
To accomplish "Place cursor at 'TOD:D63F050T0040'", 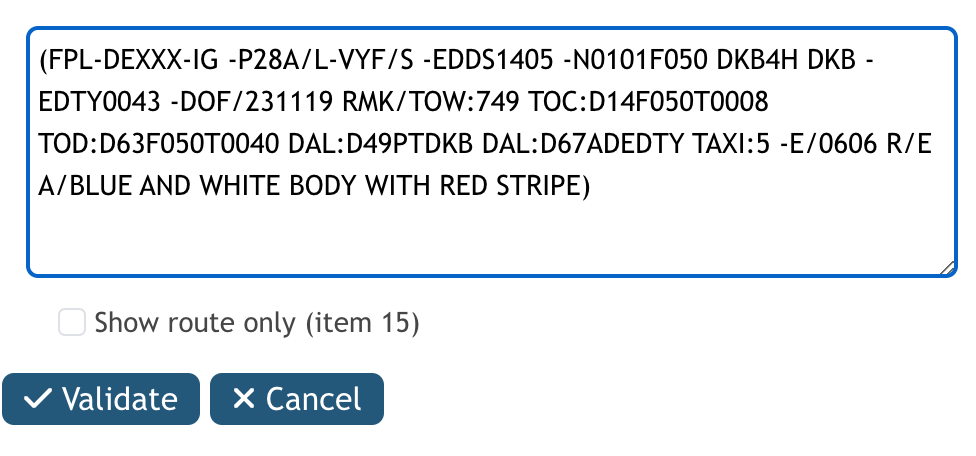I will pos(159,144).
